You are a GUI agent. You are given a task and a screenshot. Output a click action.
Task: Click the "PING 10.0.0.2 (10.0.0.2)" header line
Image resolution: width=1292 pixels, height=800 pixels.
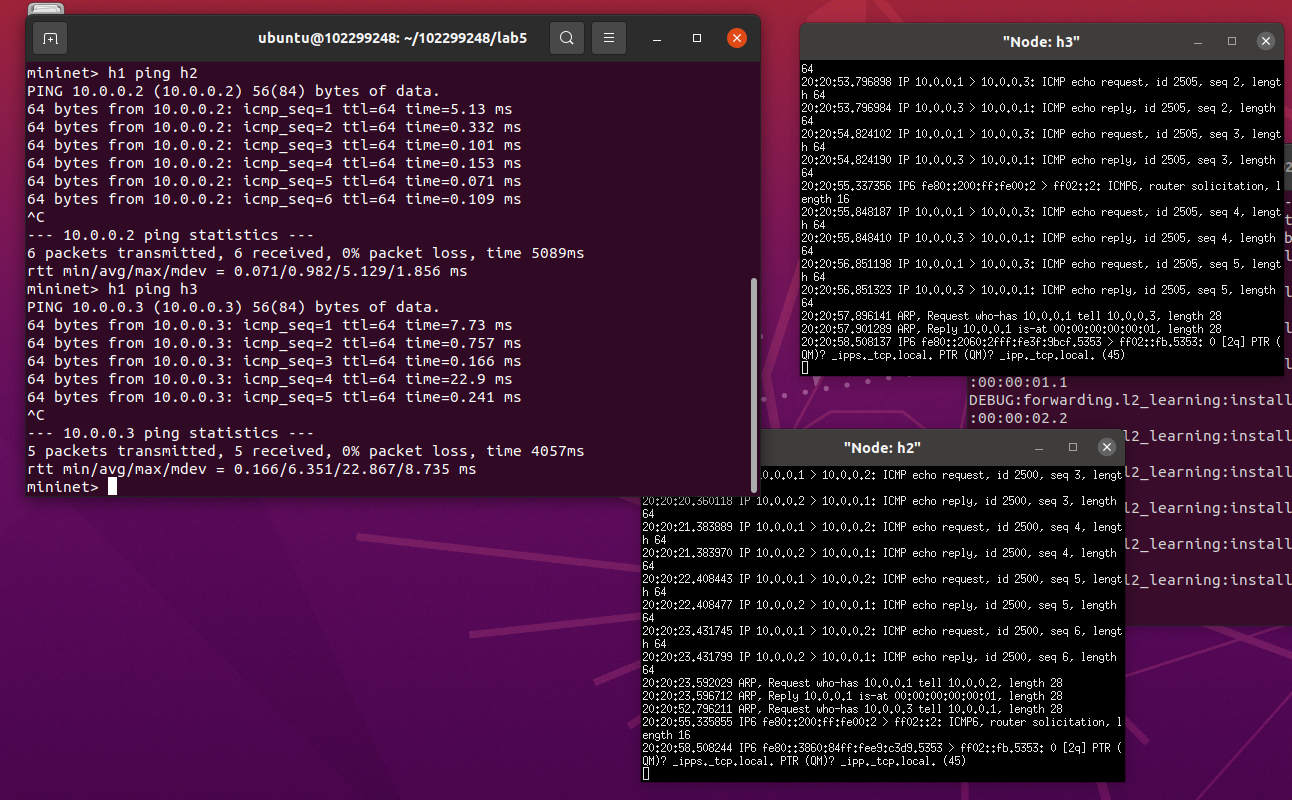click(x=233, y=91)
